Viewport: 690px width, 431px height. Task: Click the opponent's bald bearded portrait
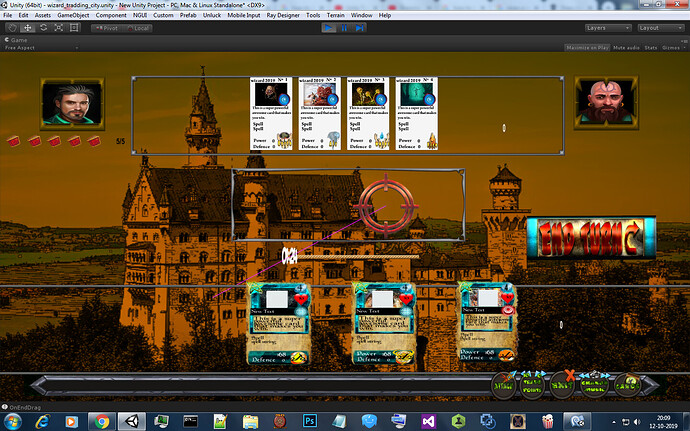tap(606, 103)
